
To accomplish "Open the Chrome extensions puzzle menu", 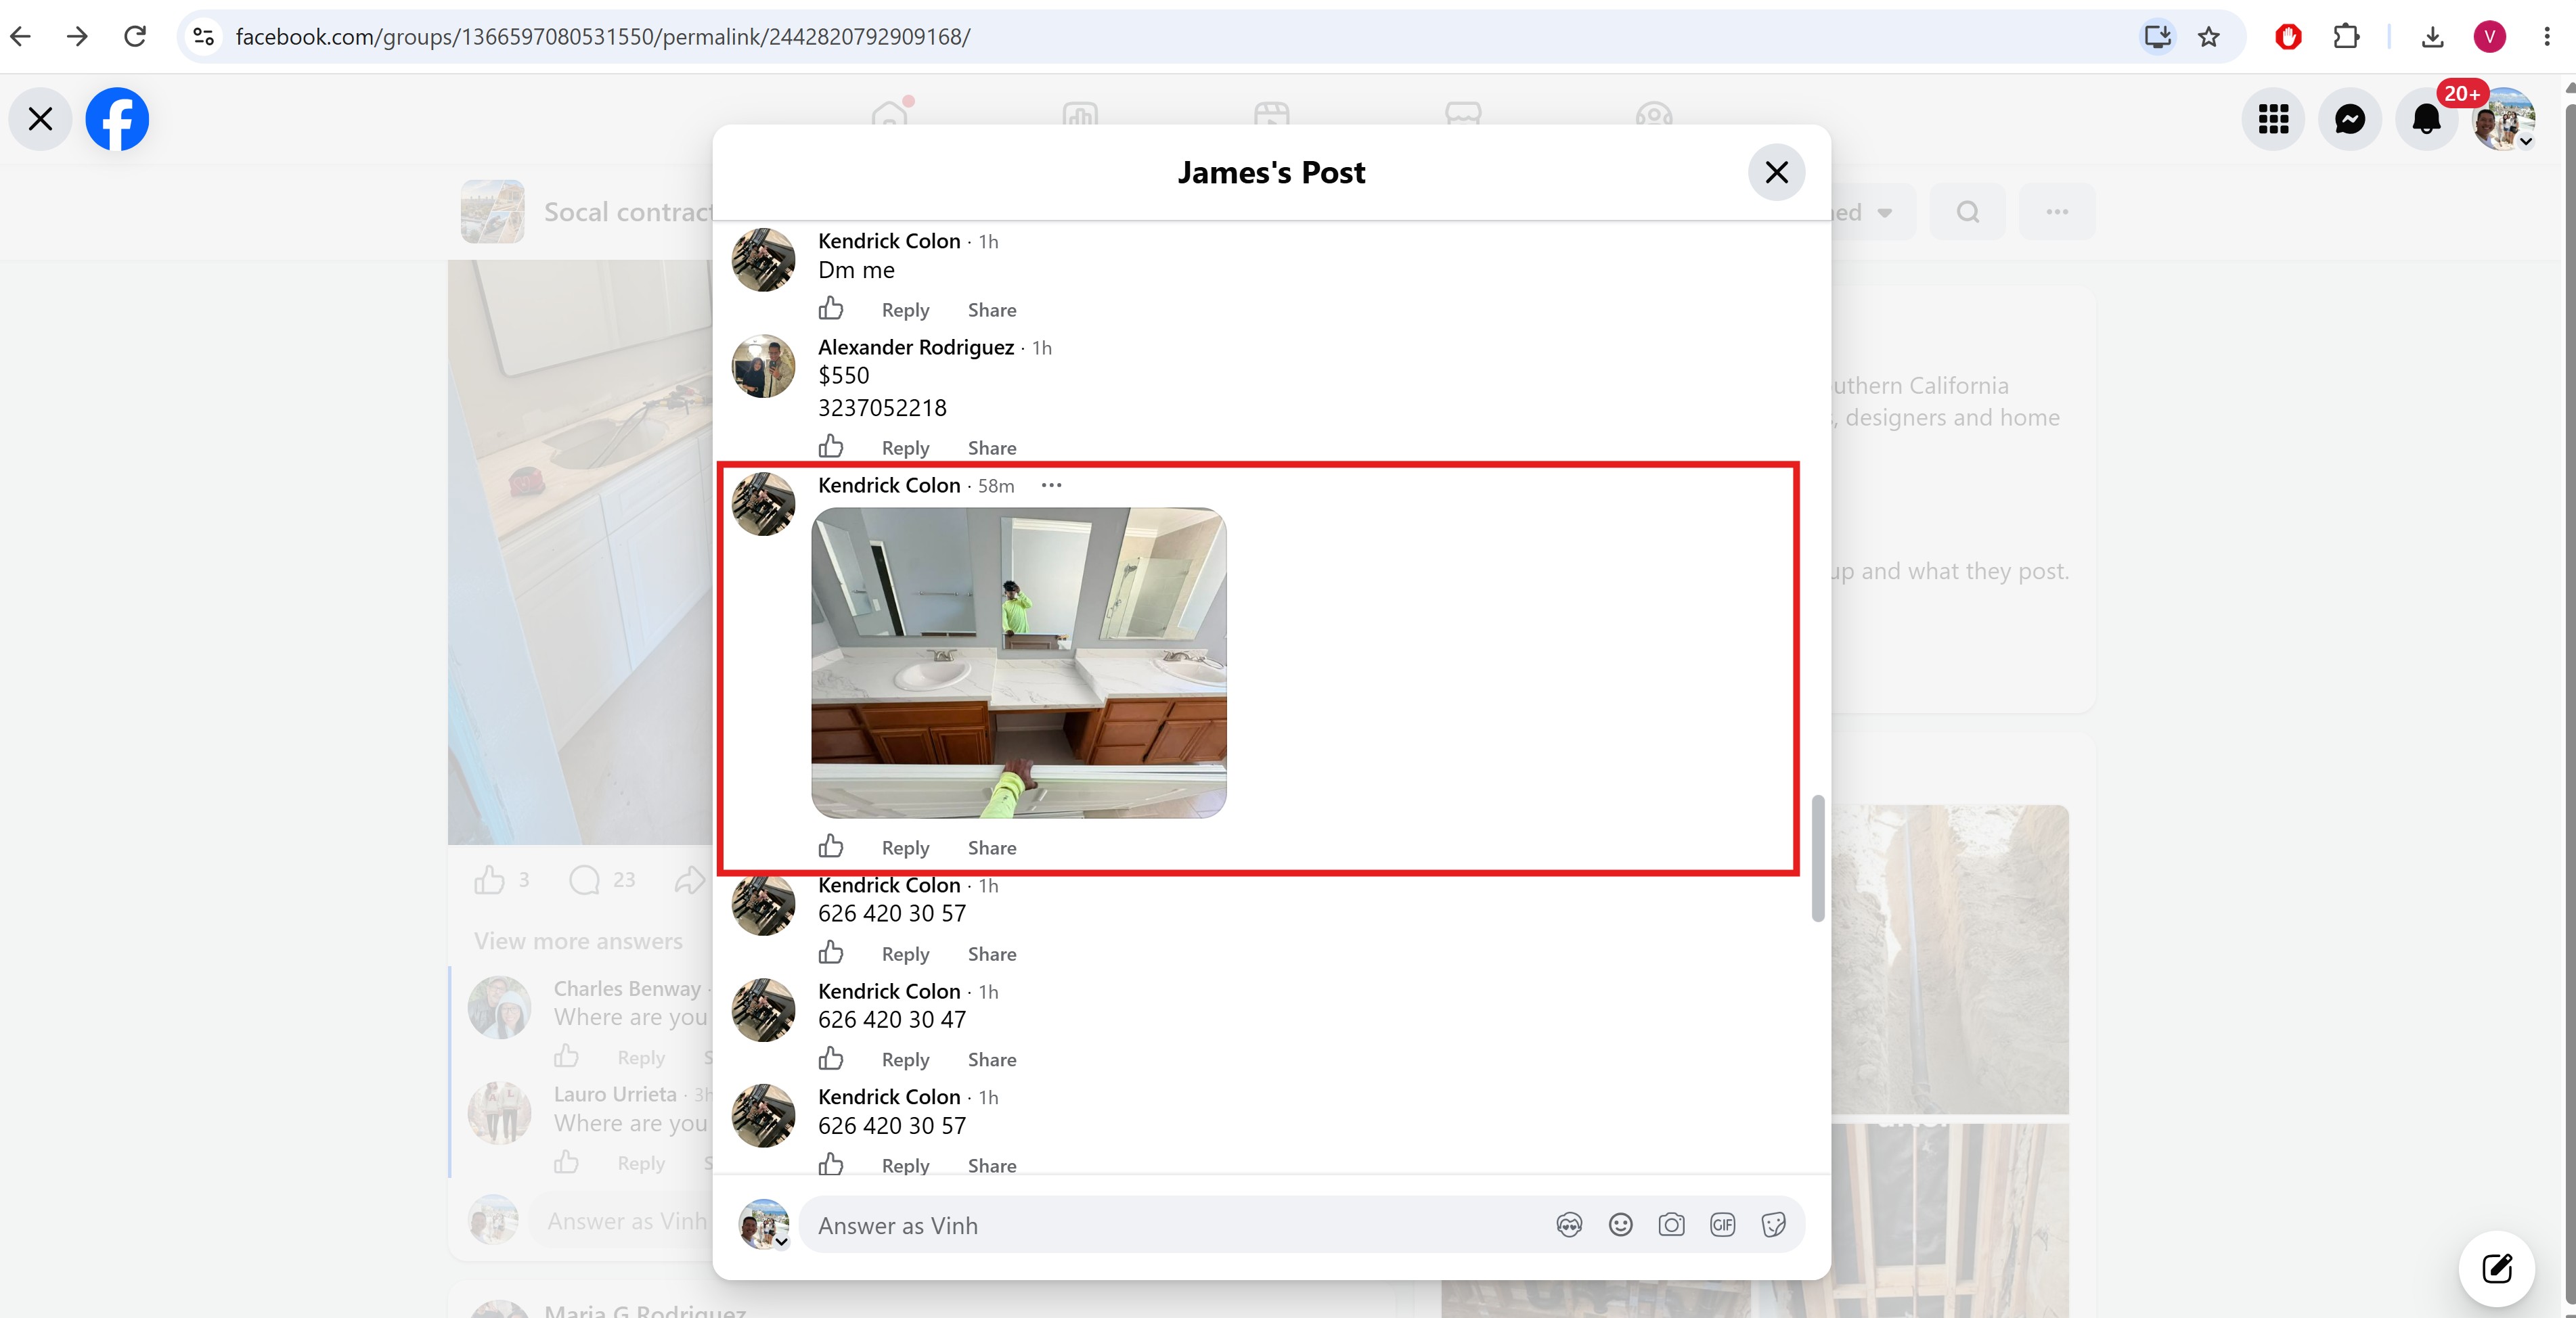I will click(x=2346, y=37).
